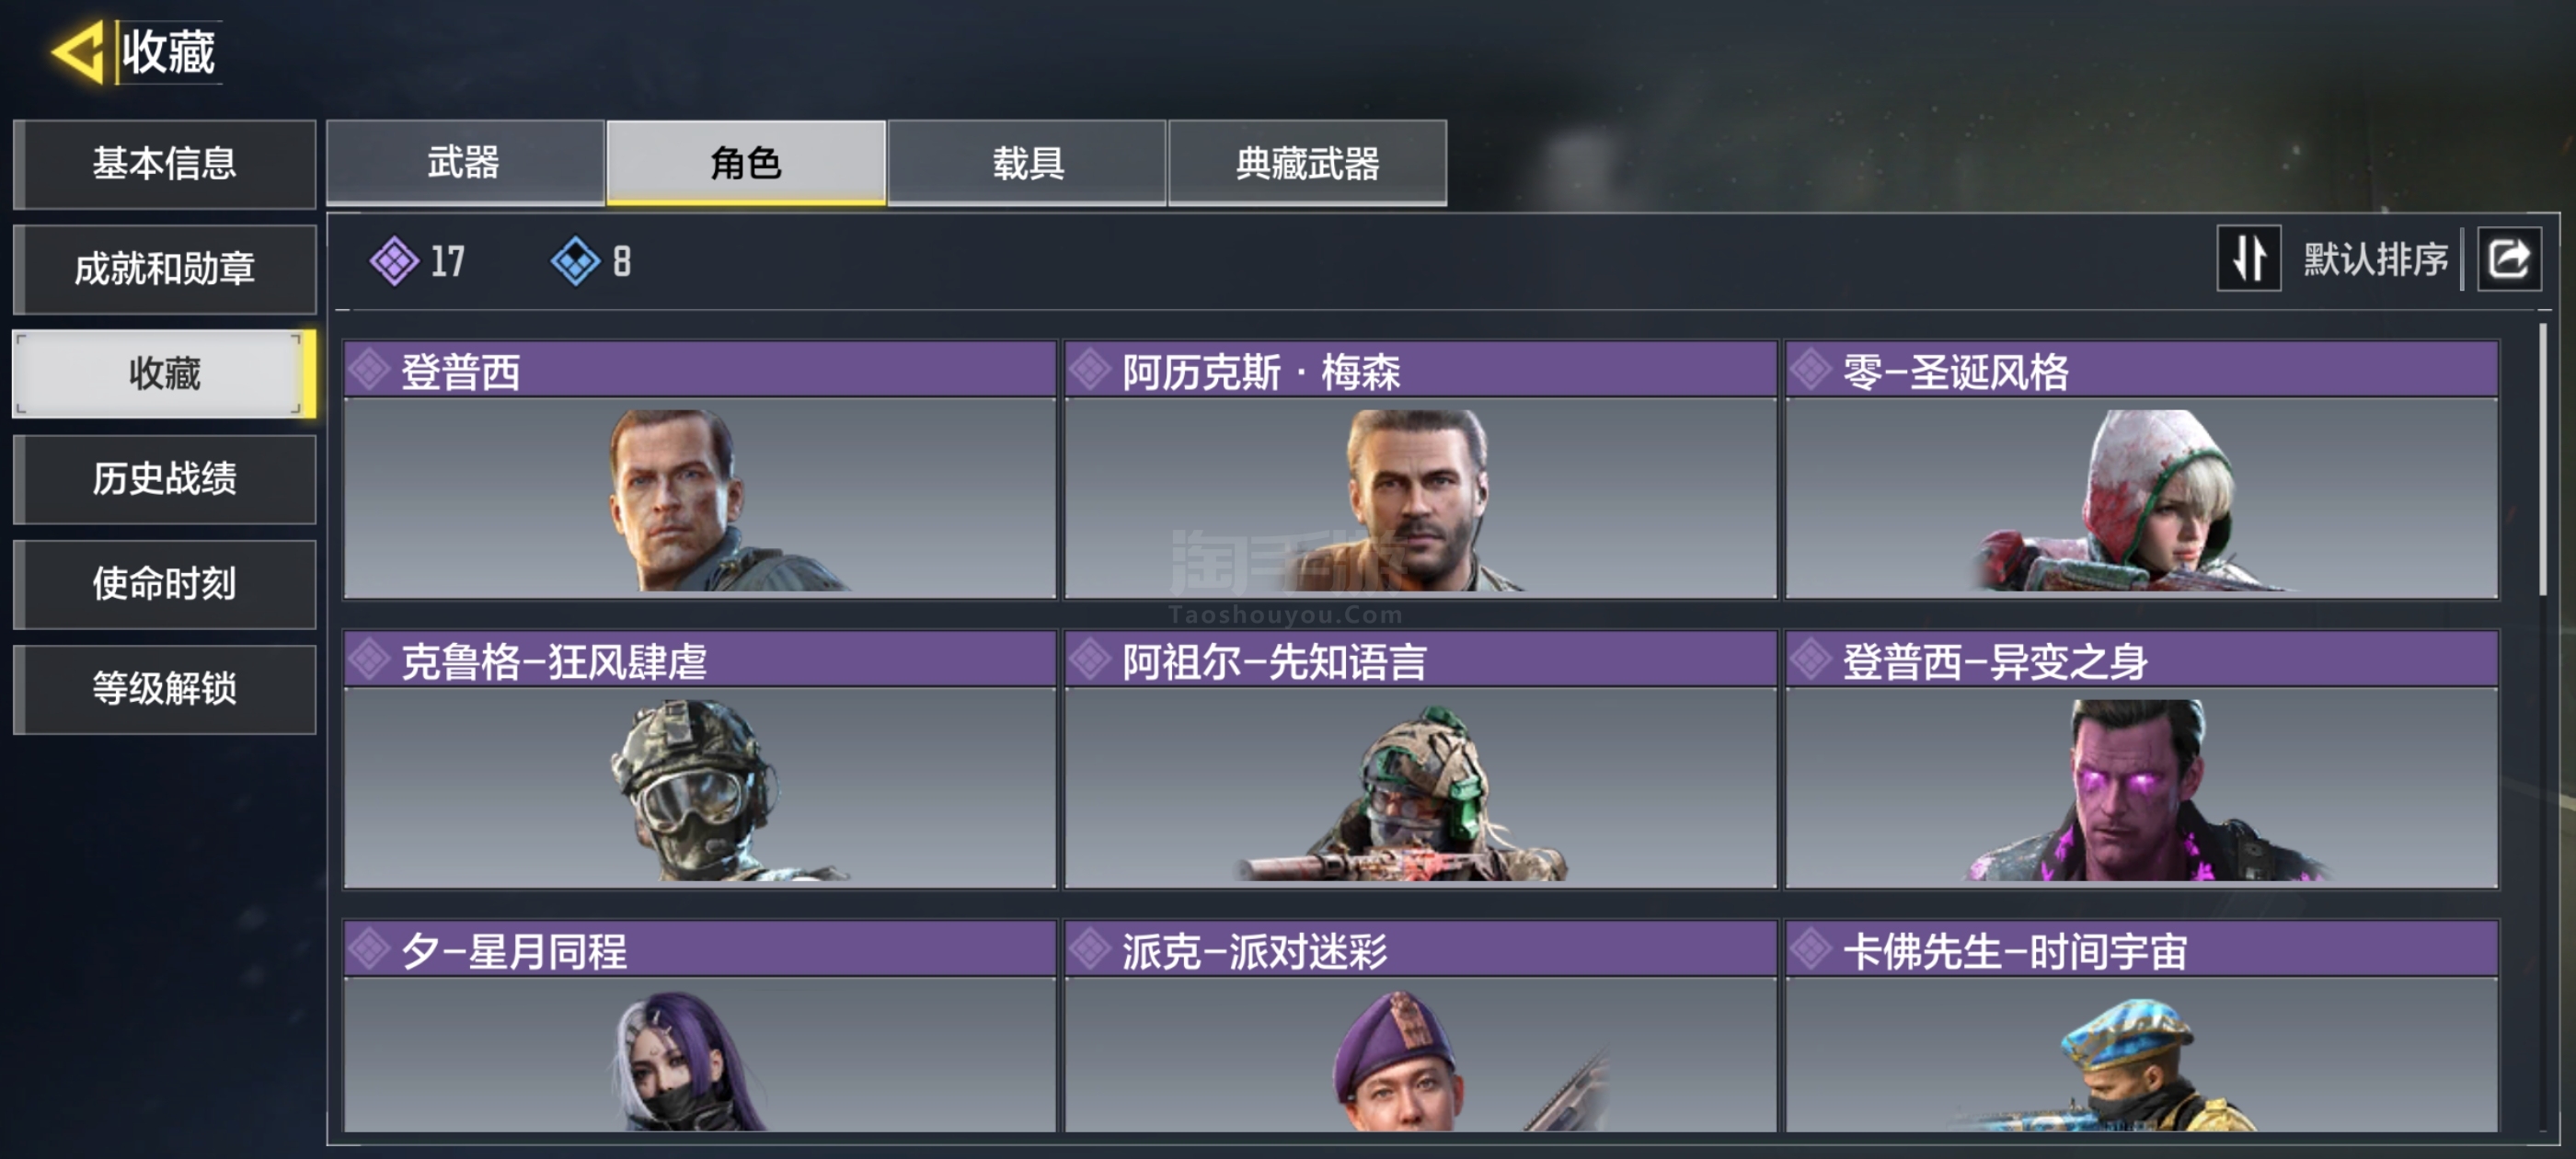
Task: Click the diamond icon on 登普西 card header
Action: (369, 370)
